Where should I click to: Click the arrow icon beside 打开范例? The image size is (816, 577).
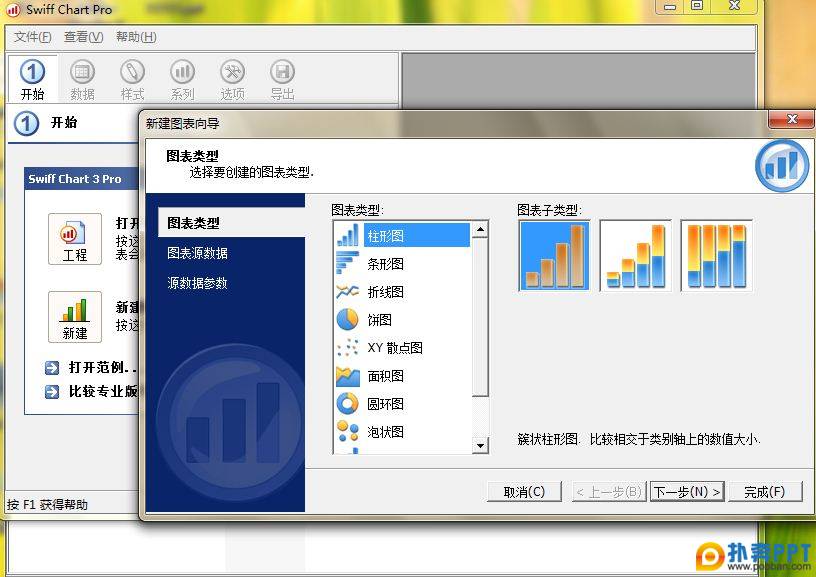[52, 368]
